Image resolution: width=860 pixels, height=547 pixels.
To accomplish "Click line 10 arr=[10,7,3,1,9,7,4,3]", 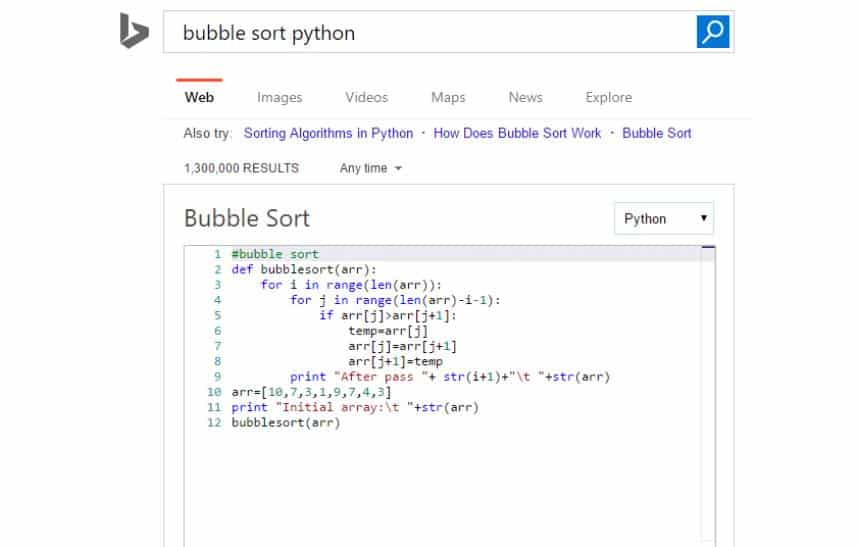I will tap(312, 392).
